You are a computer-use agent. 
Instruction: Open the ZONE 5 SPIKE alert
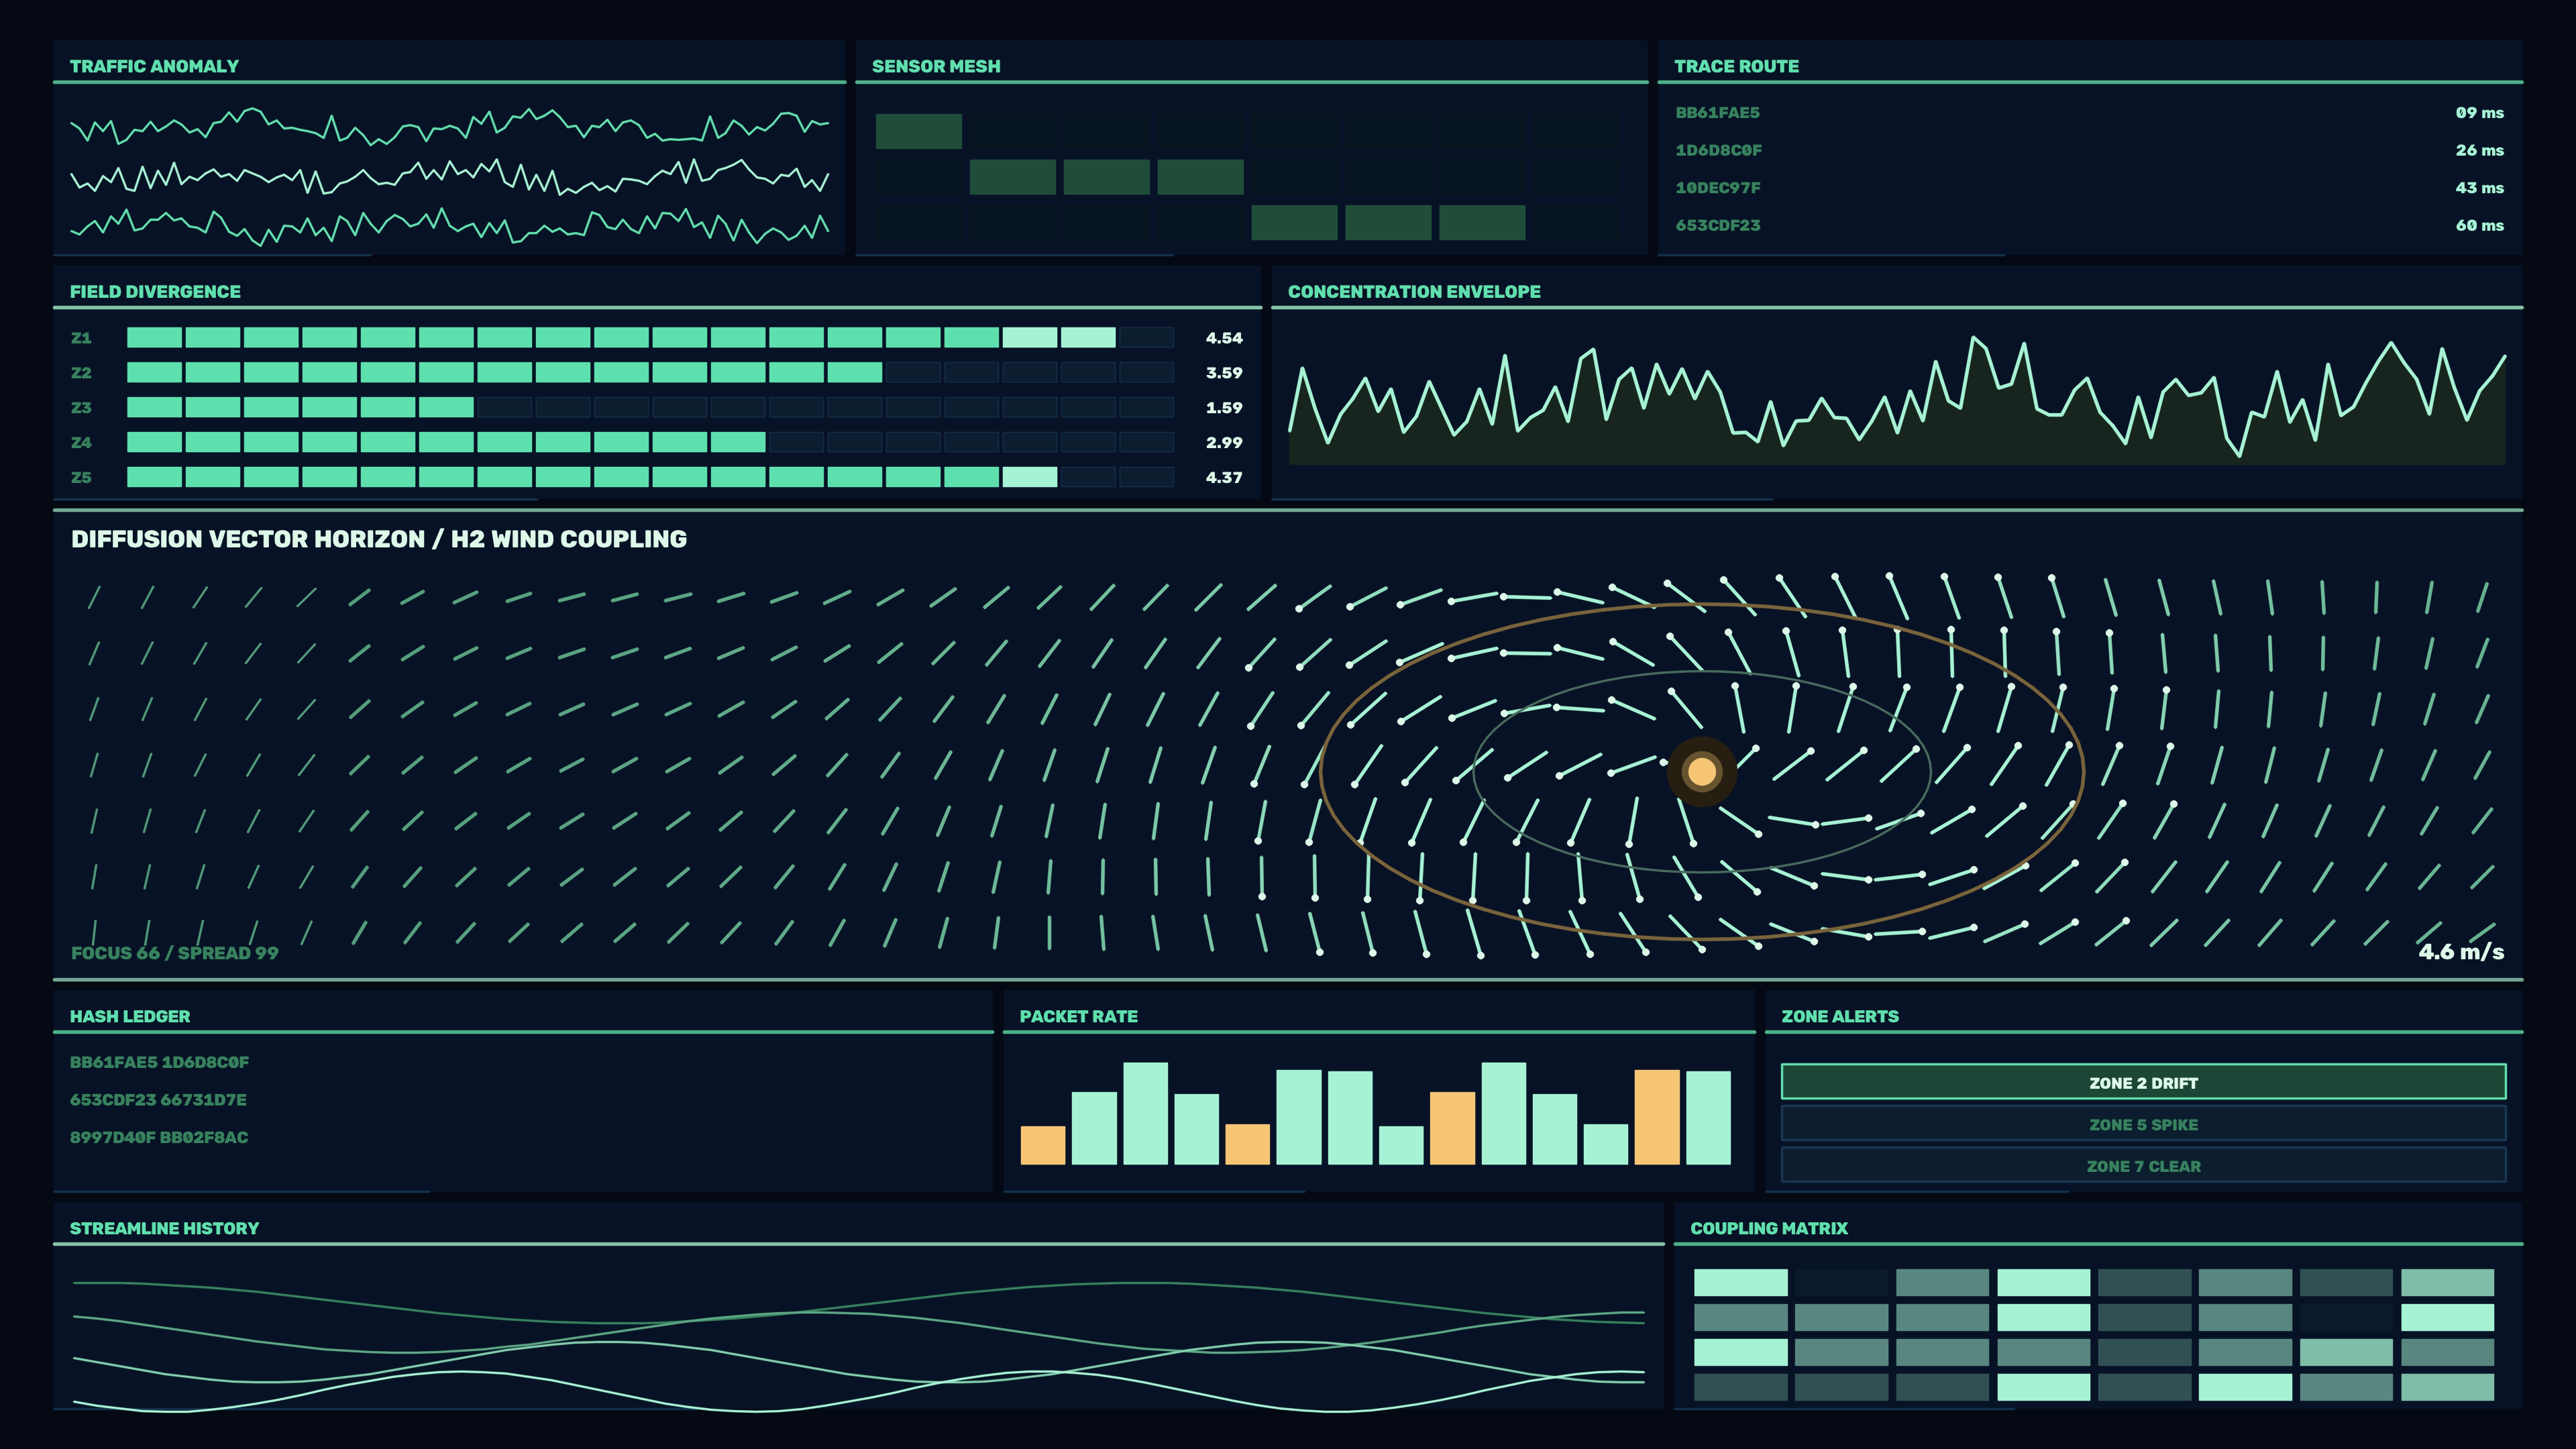(x=2143, y=1124)
